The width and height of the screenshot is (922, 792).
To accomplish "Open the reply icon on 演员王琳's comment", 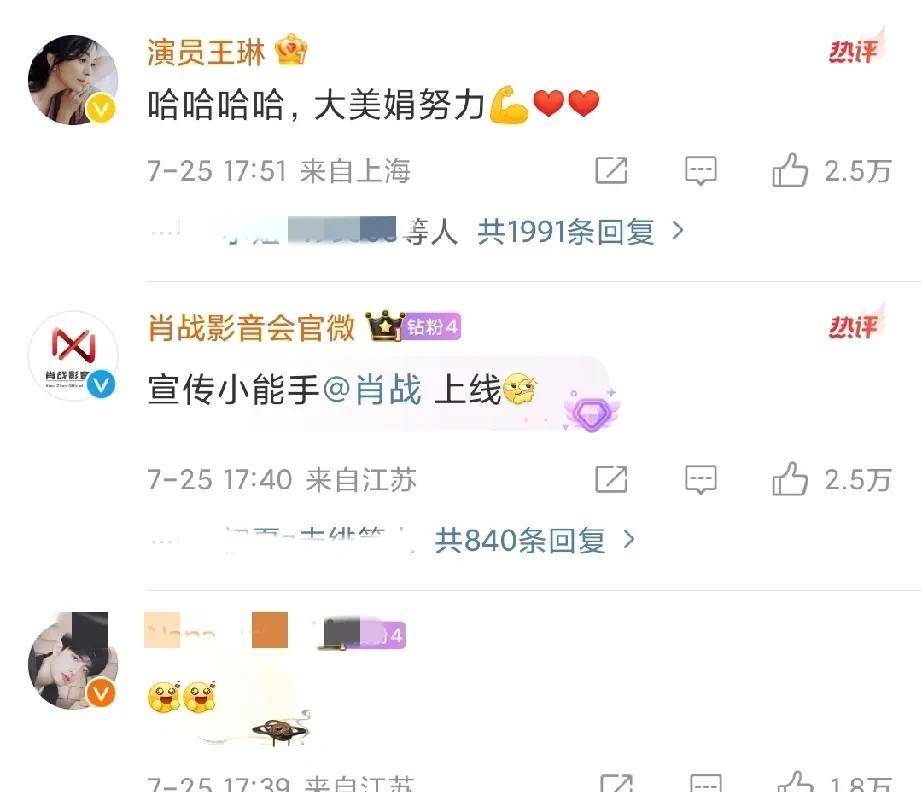I will click(701, 171).
